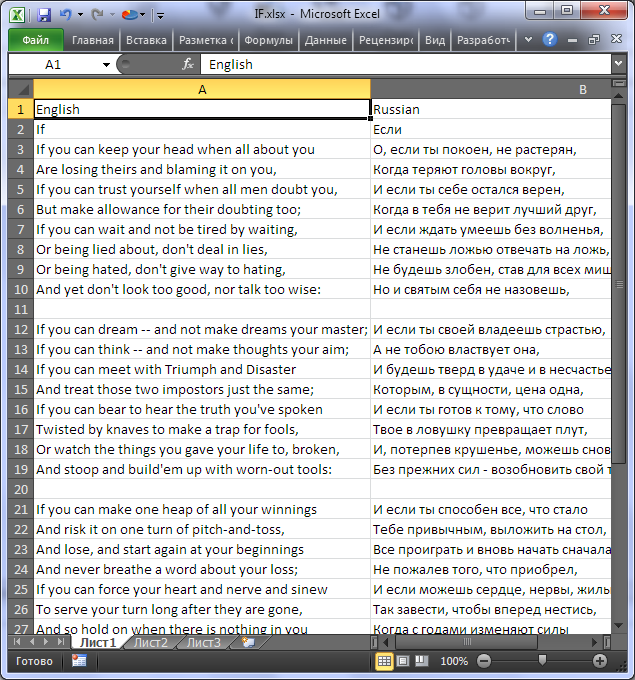The image size is (635, 680).
Task: Click the Save icon in quick access toolbar
Action: coord(44,14)
